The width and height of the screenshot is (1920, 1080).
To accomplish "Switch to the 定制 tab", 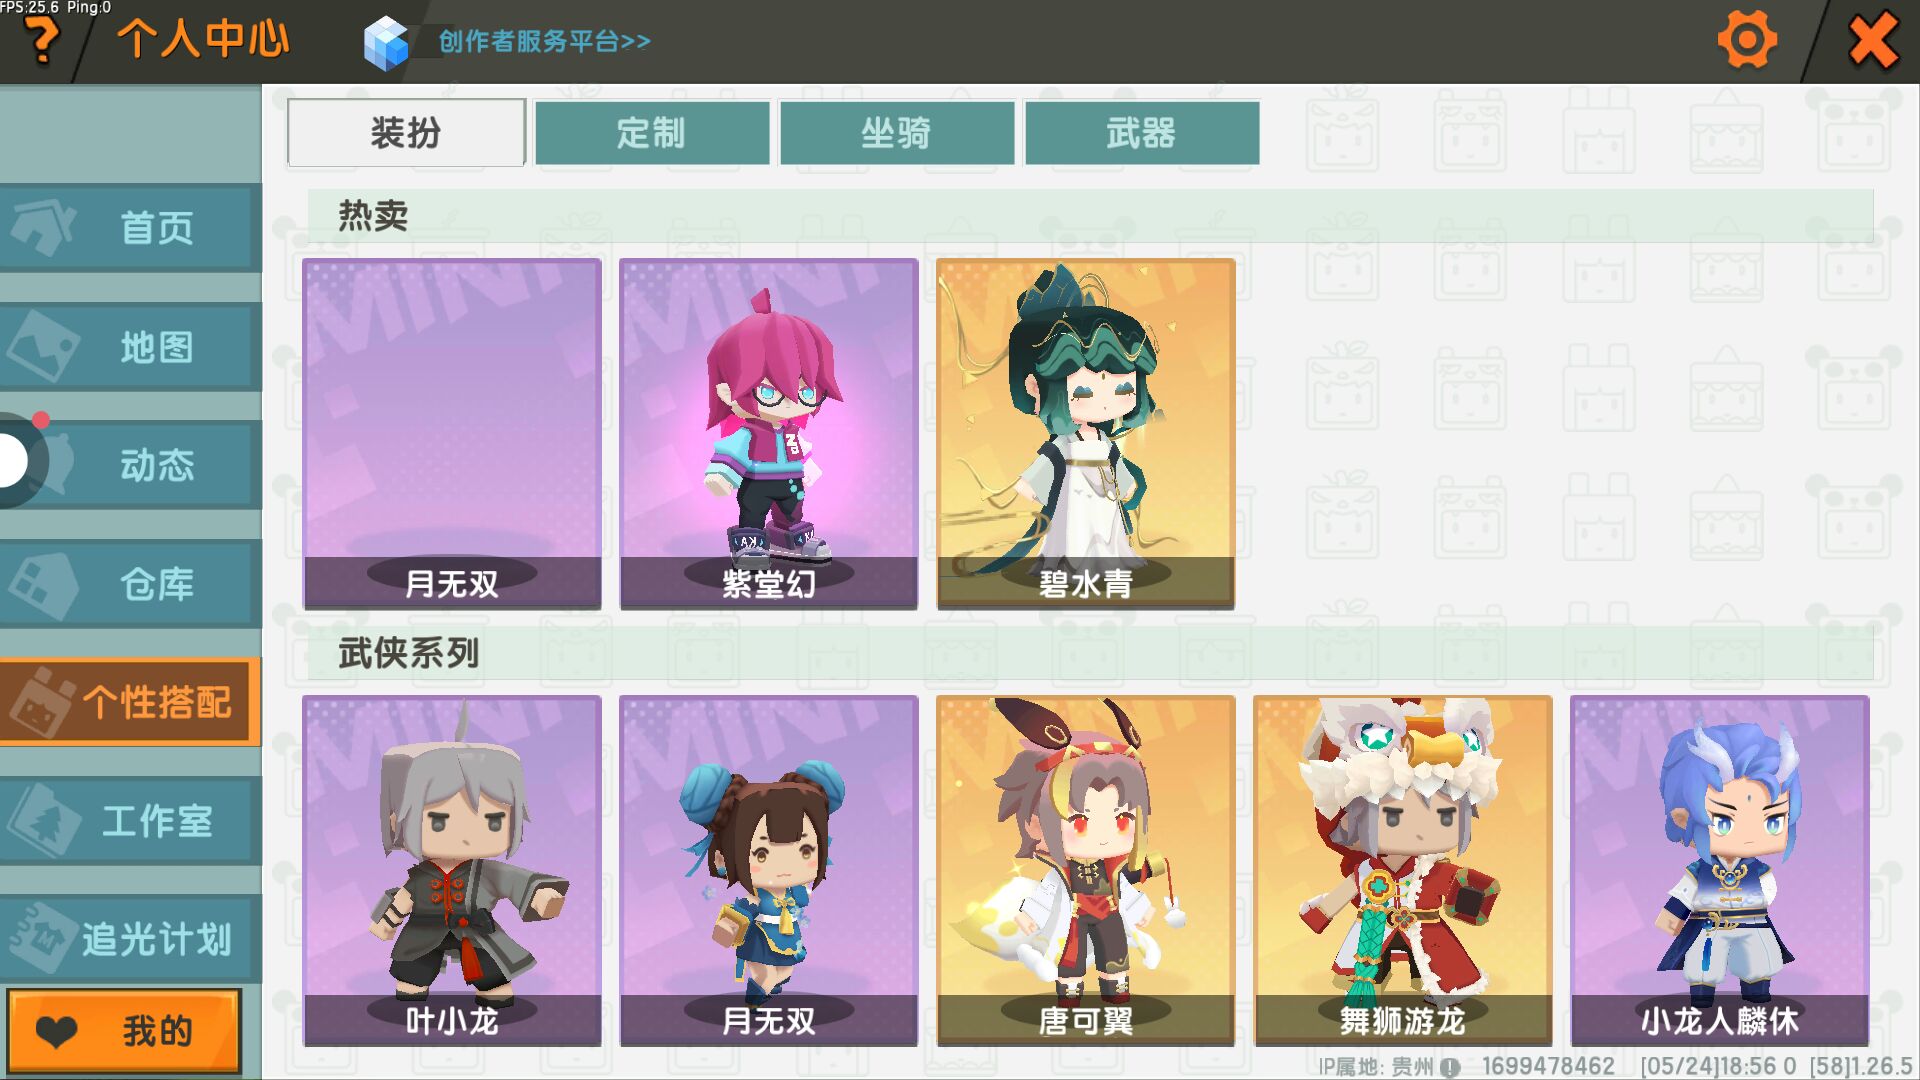I will point(652,132).
